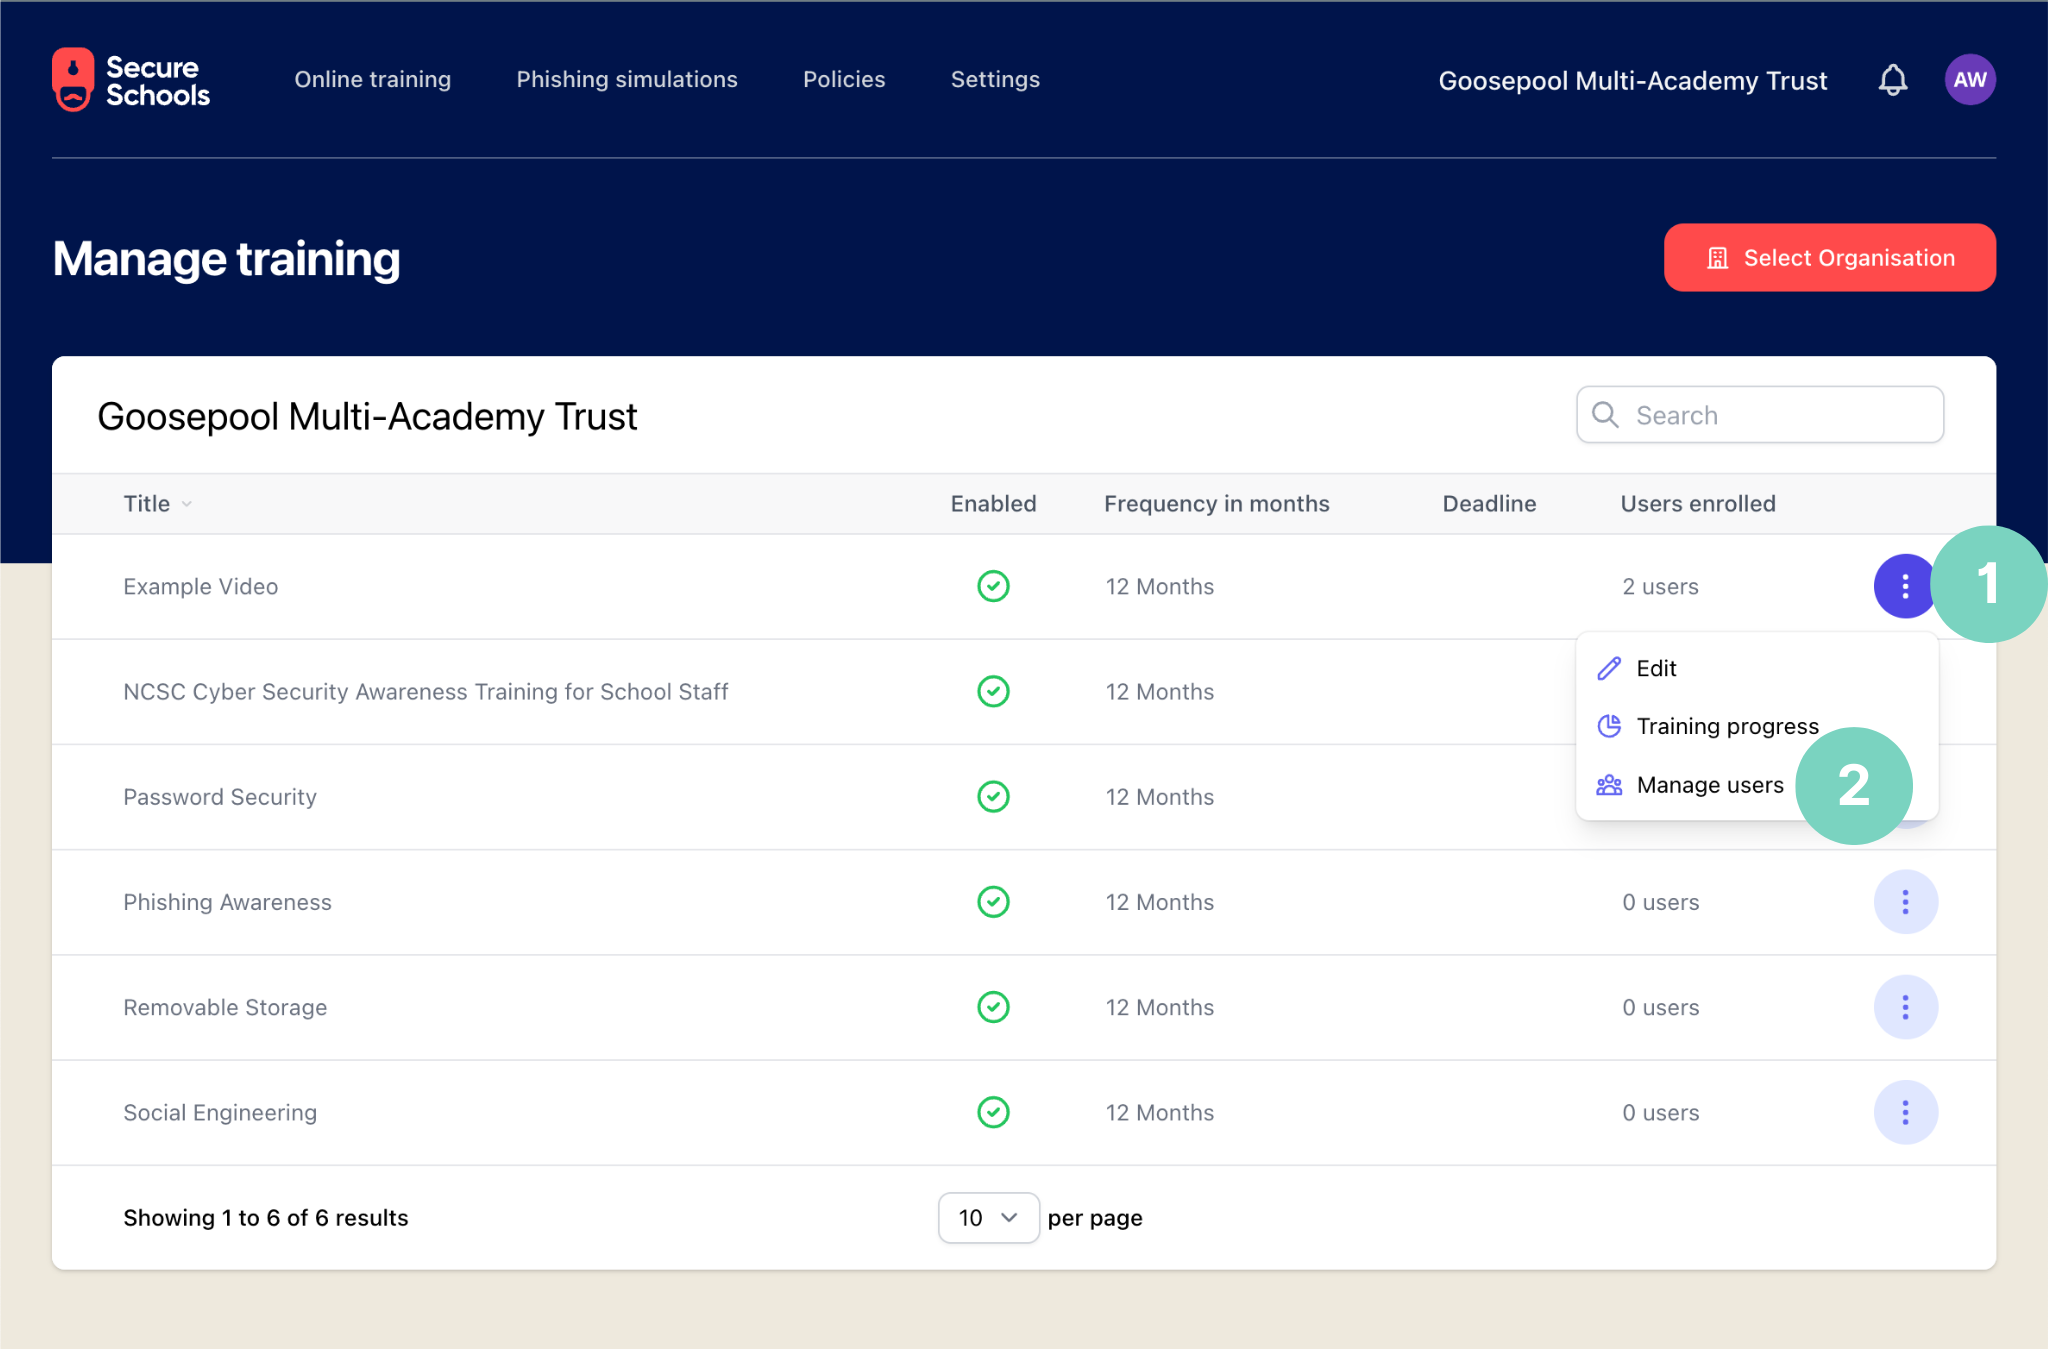The width and height of the screenshot is (2048, 1349).
Task: Click 12 Months in Social Engineering row
Action: click(x=1160, y=1113)
